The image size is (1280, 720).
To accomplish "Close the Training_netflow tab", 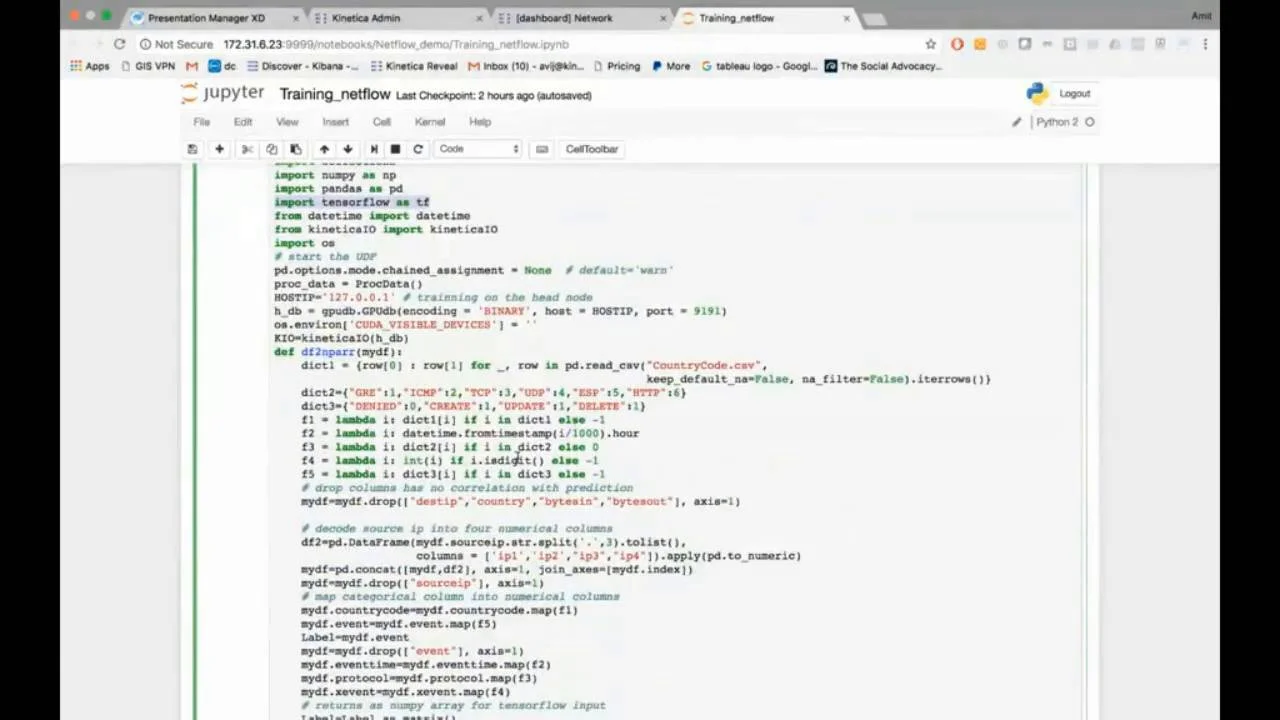I will pos(847,18).
